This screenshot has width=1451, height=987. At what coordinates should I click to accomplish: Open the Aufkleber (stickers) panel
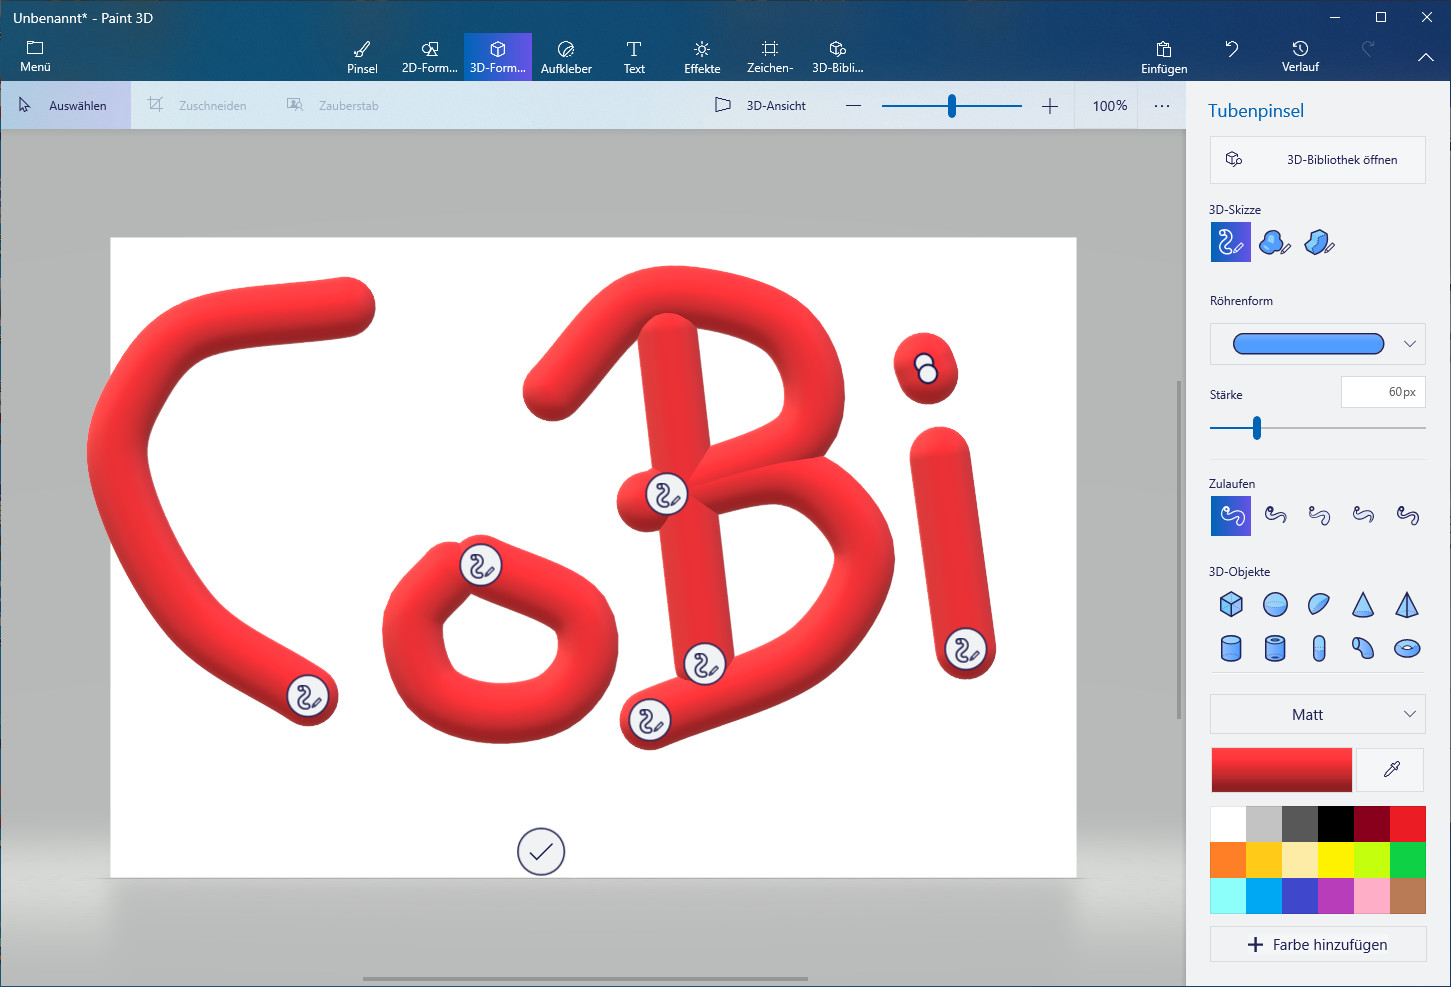pos(566,55)
